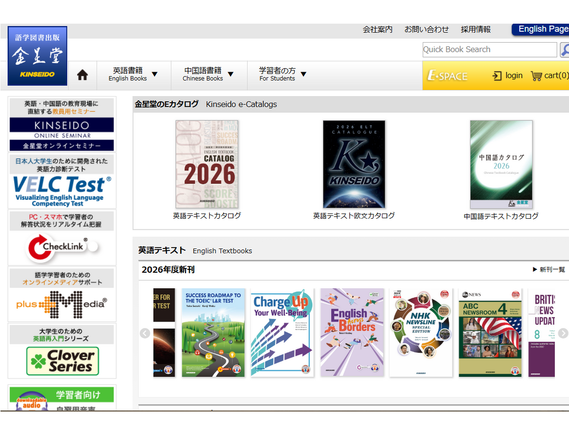Click the Kinseido logo

click(37, 56)
